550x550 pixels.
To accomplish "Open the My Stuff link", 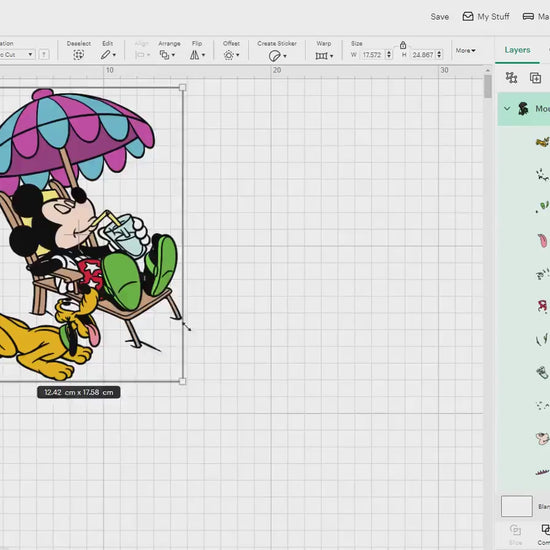I will pyautogui.click(x=493, y=16).
